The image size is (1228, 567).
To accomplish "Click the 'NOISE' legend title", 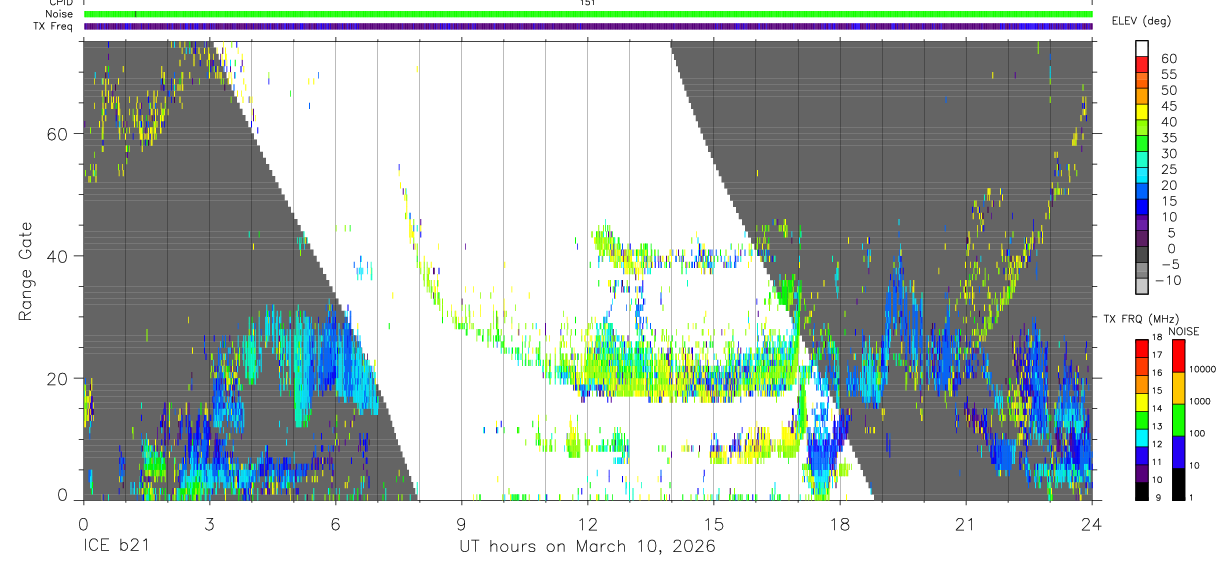I will click(x=1183, y=331).
